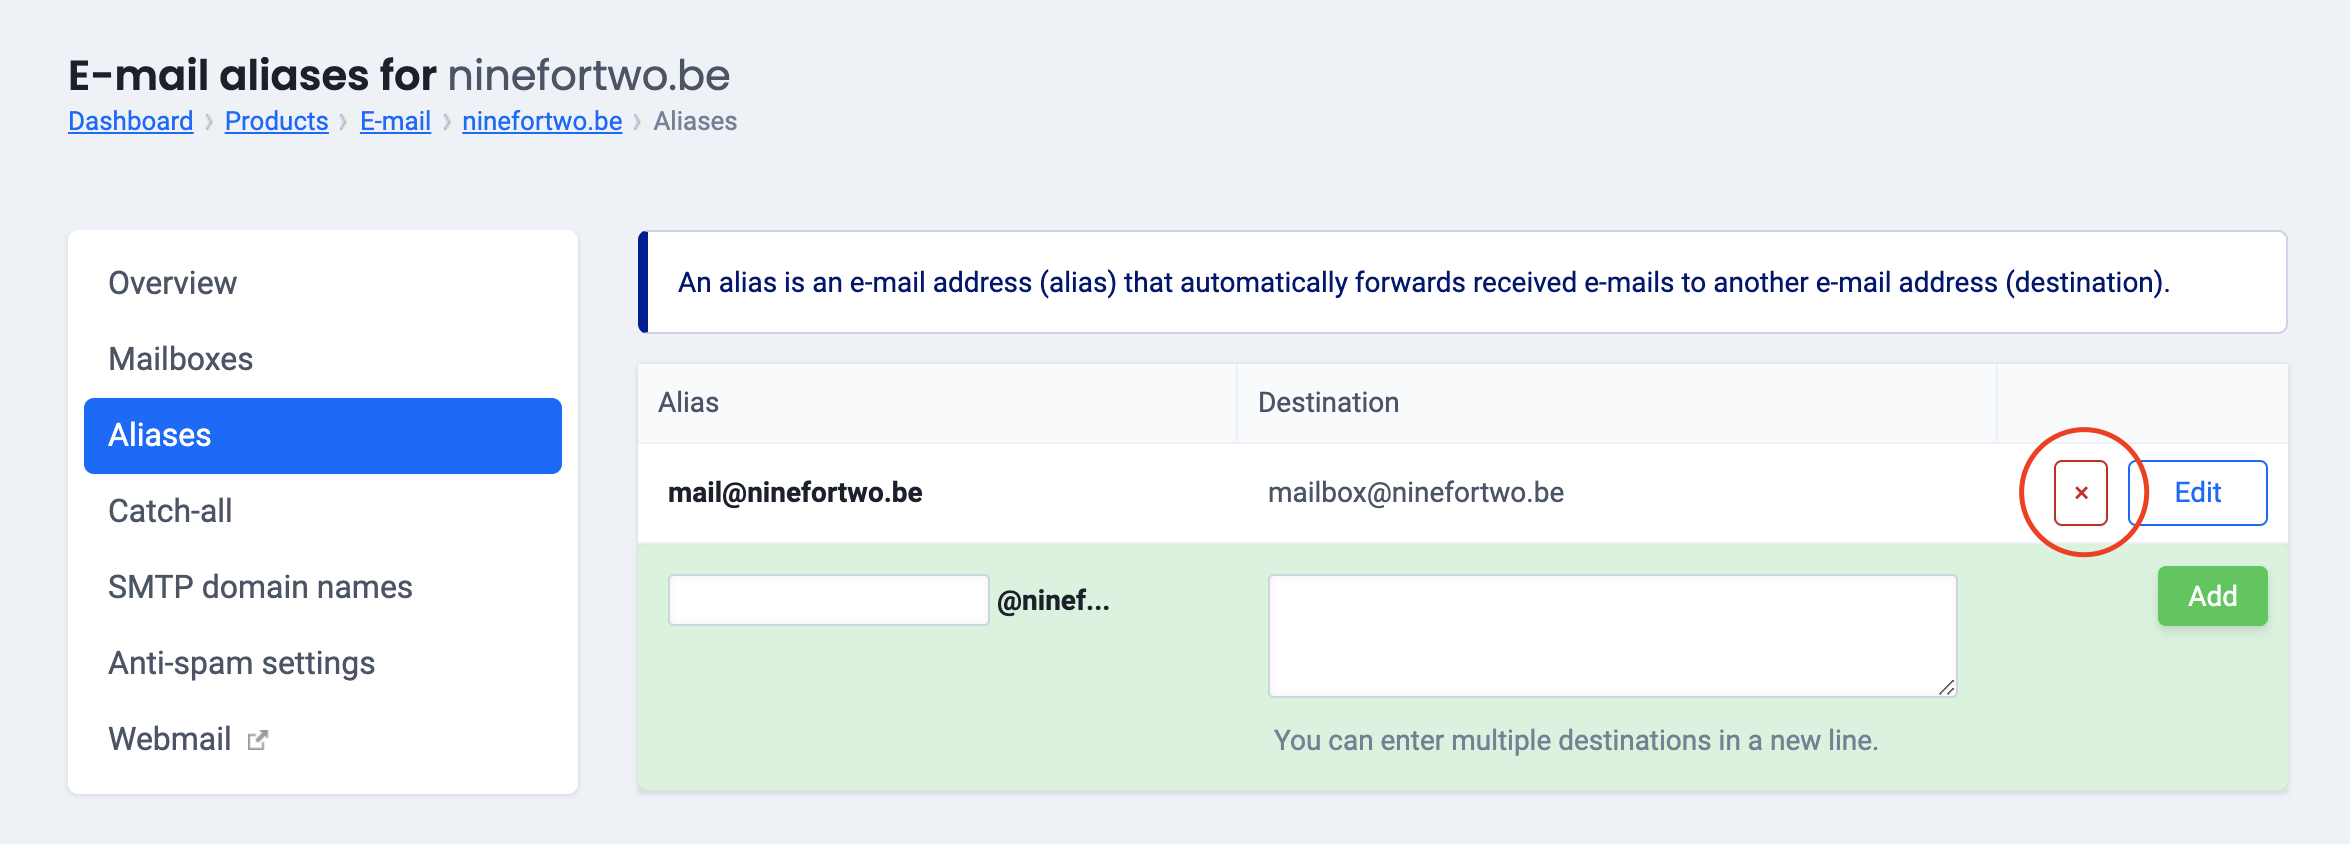Viewport: 2350px width, 844px height.
Task: Follow the E-mail breadcrumb link
Action: pyautogui.click(x=395, y=121)
